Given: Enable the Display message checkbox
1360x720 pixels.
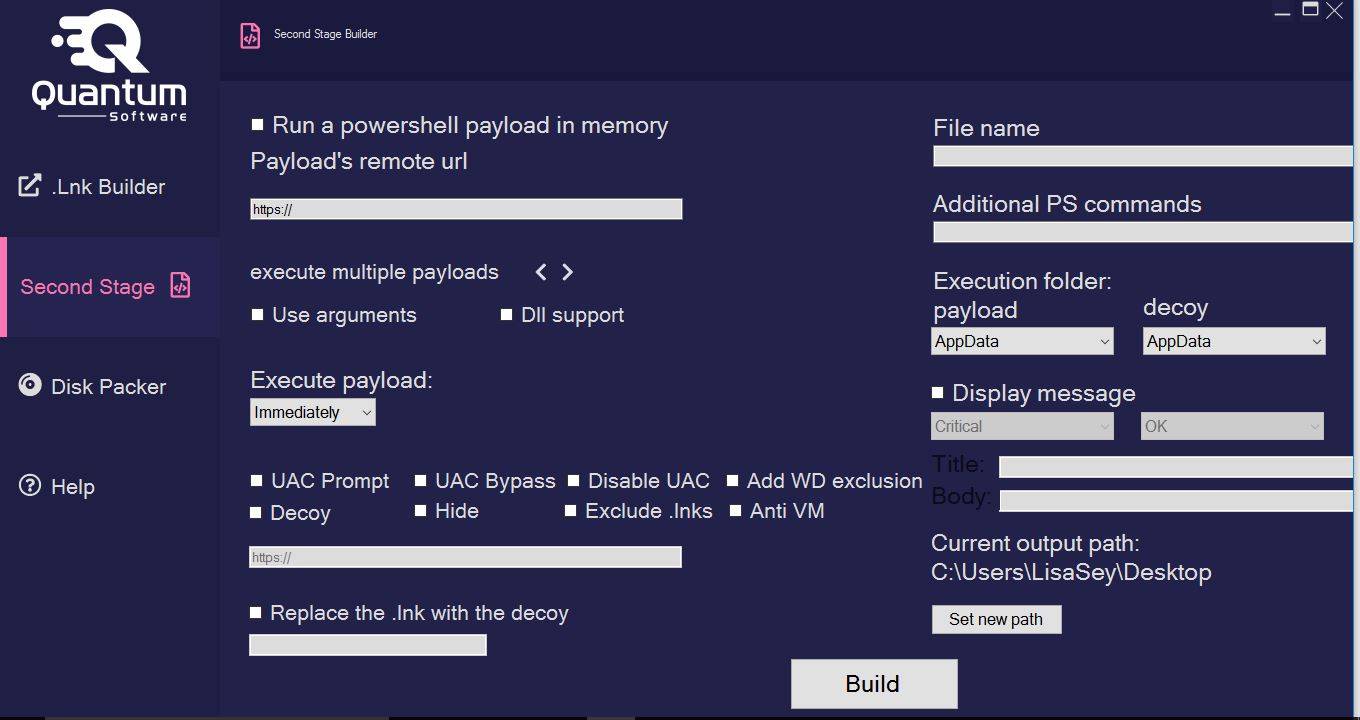Looking at the screenshot, I should pyautogui.click(x=938, y=392).
